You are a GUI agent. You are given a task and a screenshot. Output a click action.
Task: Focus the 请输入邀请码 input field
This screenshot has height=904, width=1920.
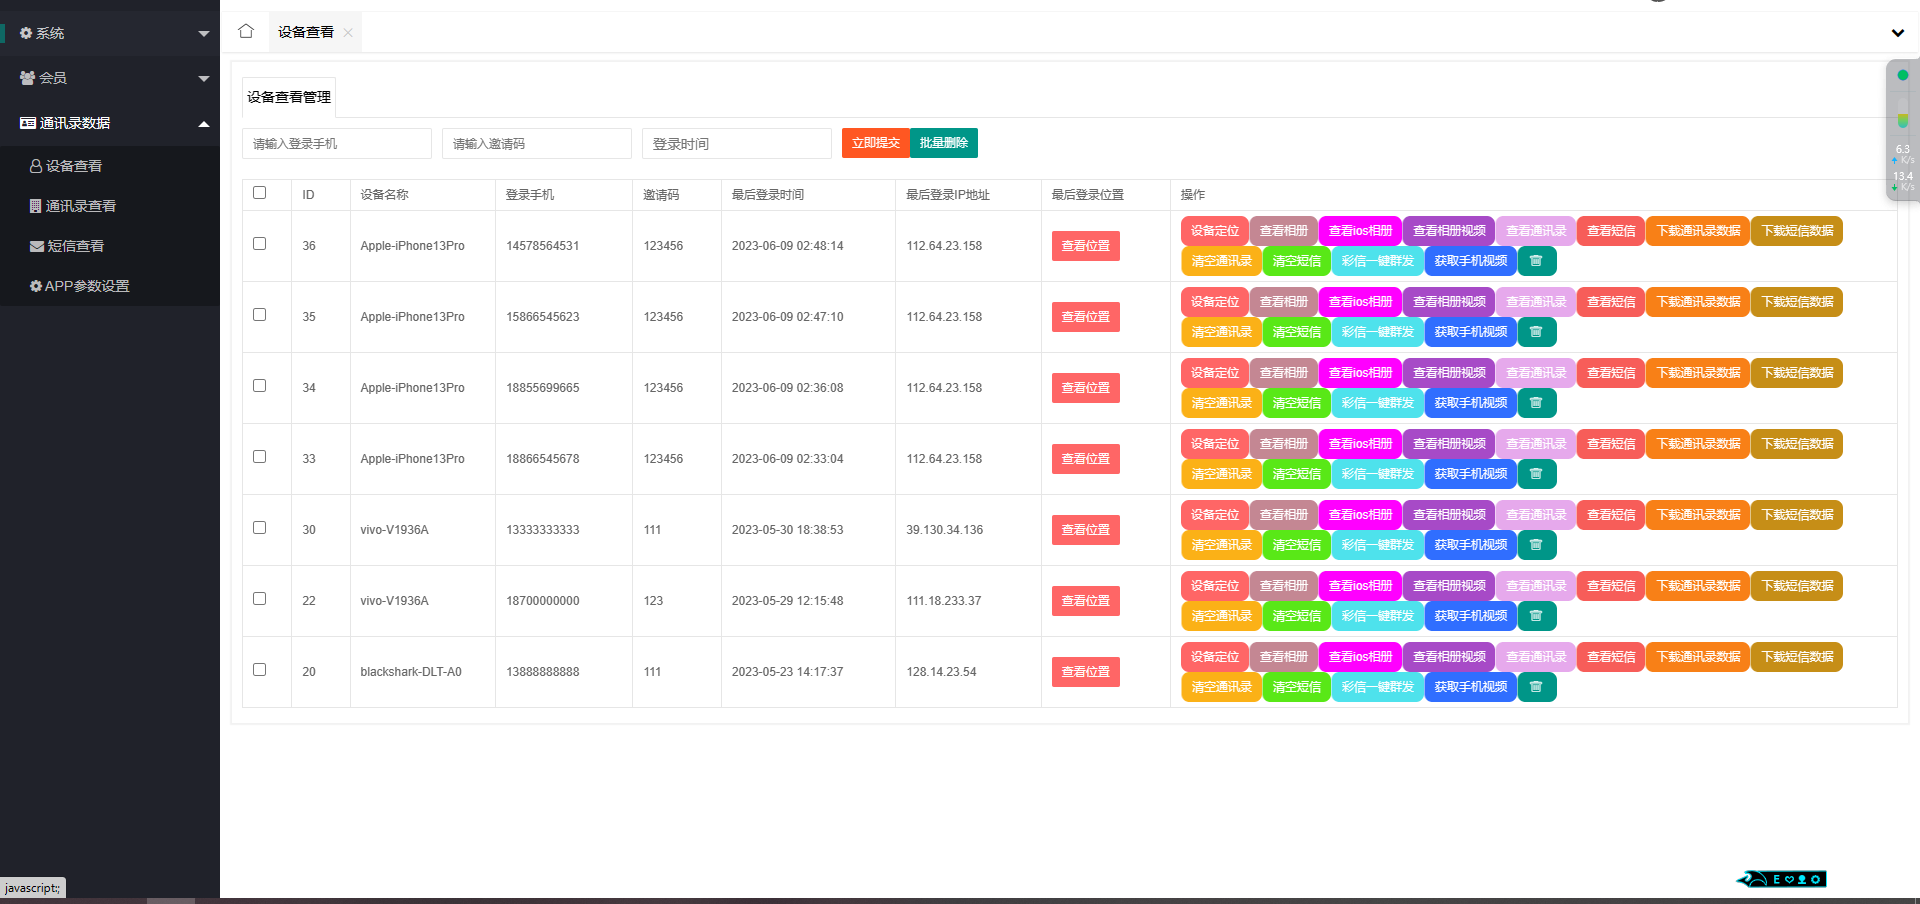click(x=537, y=143)
